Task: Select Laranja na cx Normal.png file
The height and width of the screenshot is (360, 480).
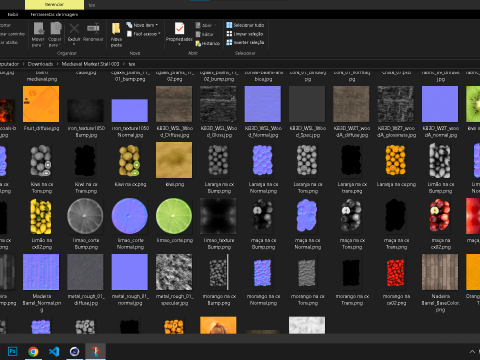Action: [x=263, y=160]
